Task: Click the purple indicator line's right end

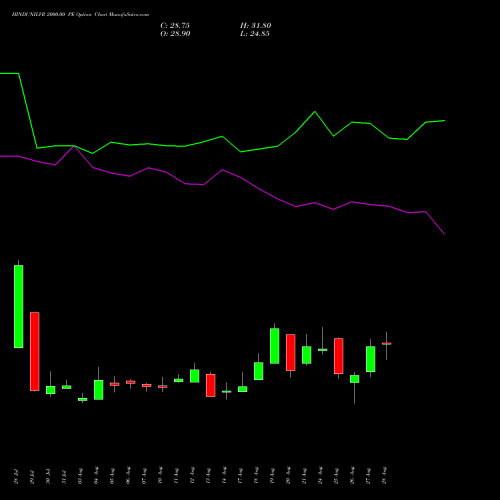Action: (x=444, y=234)
